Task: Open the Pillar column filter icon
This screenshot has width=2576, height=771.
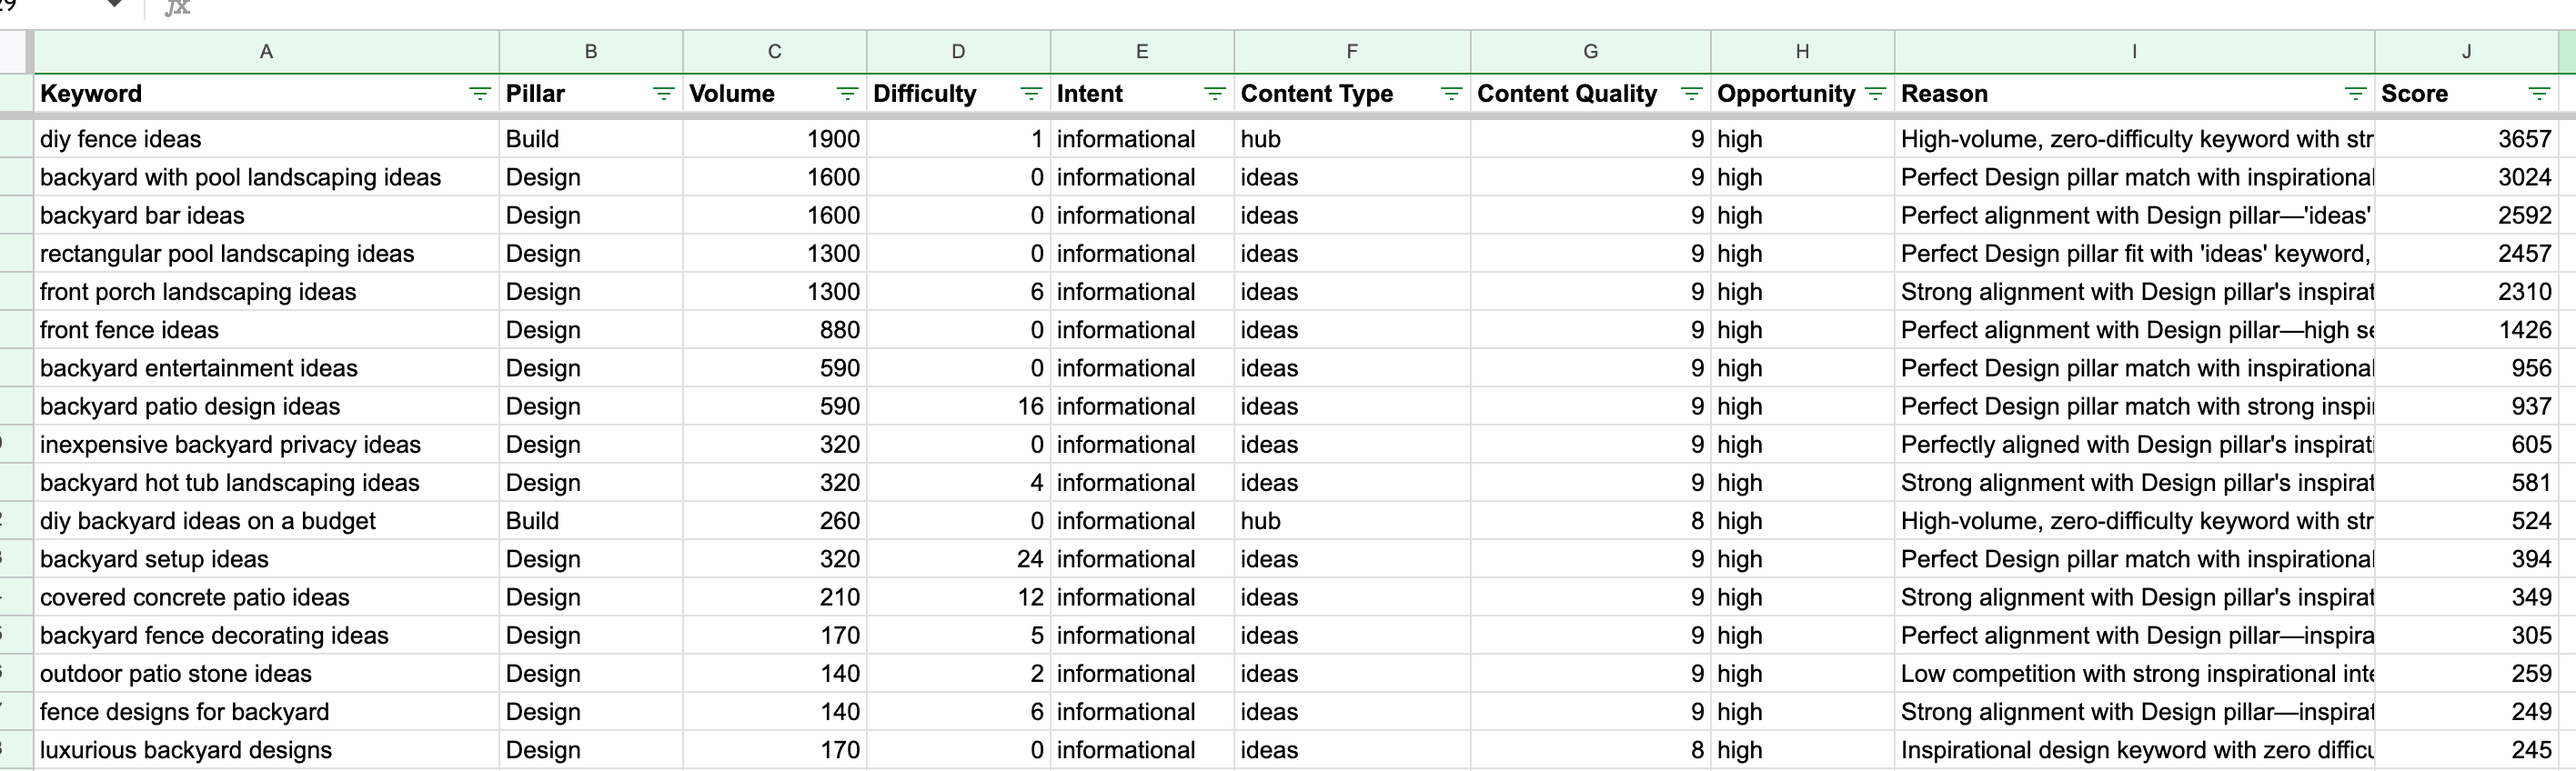Action: (x=663, y=94)
